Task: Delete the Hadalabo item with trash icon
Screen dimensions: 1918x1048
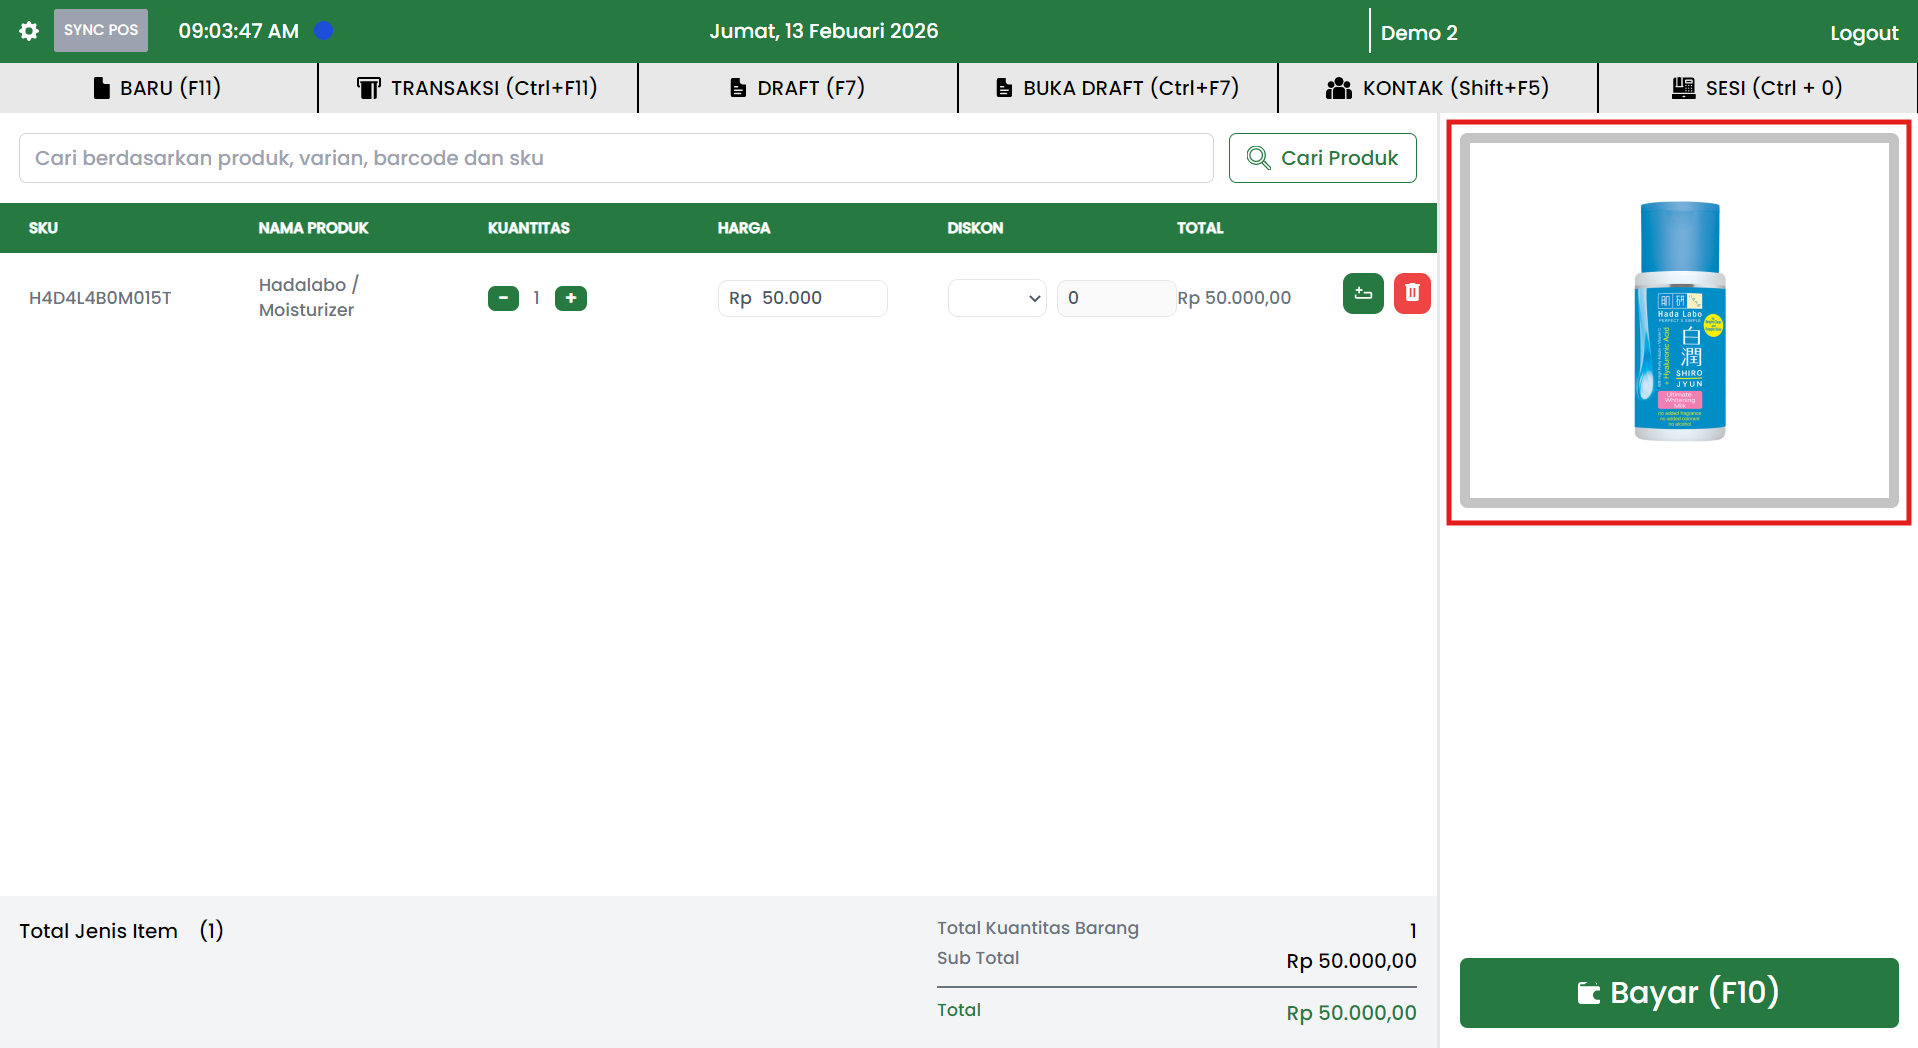Action: [1412, 294]
